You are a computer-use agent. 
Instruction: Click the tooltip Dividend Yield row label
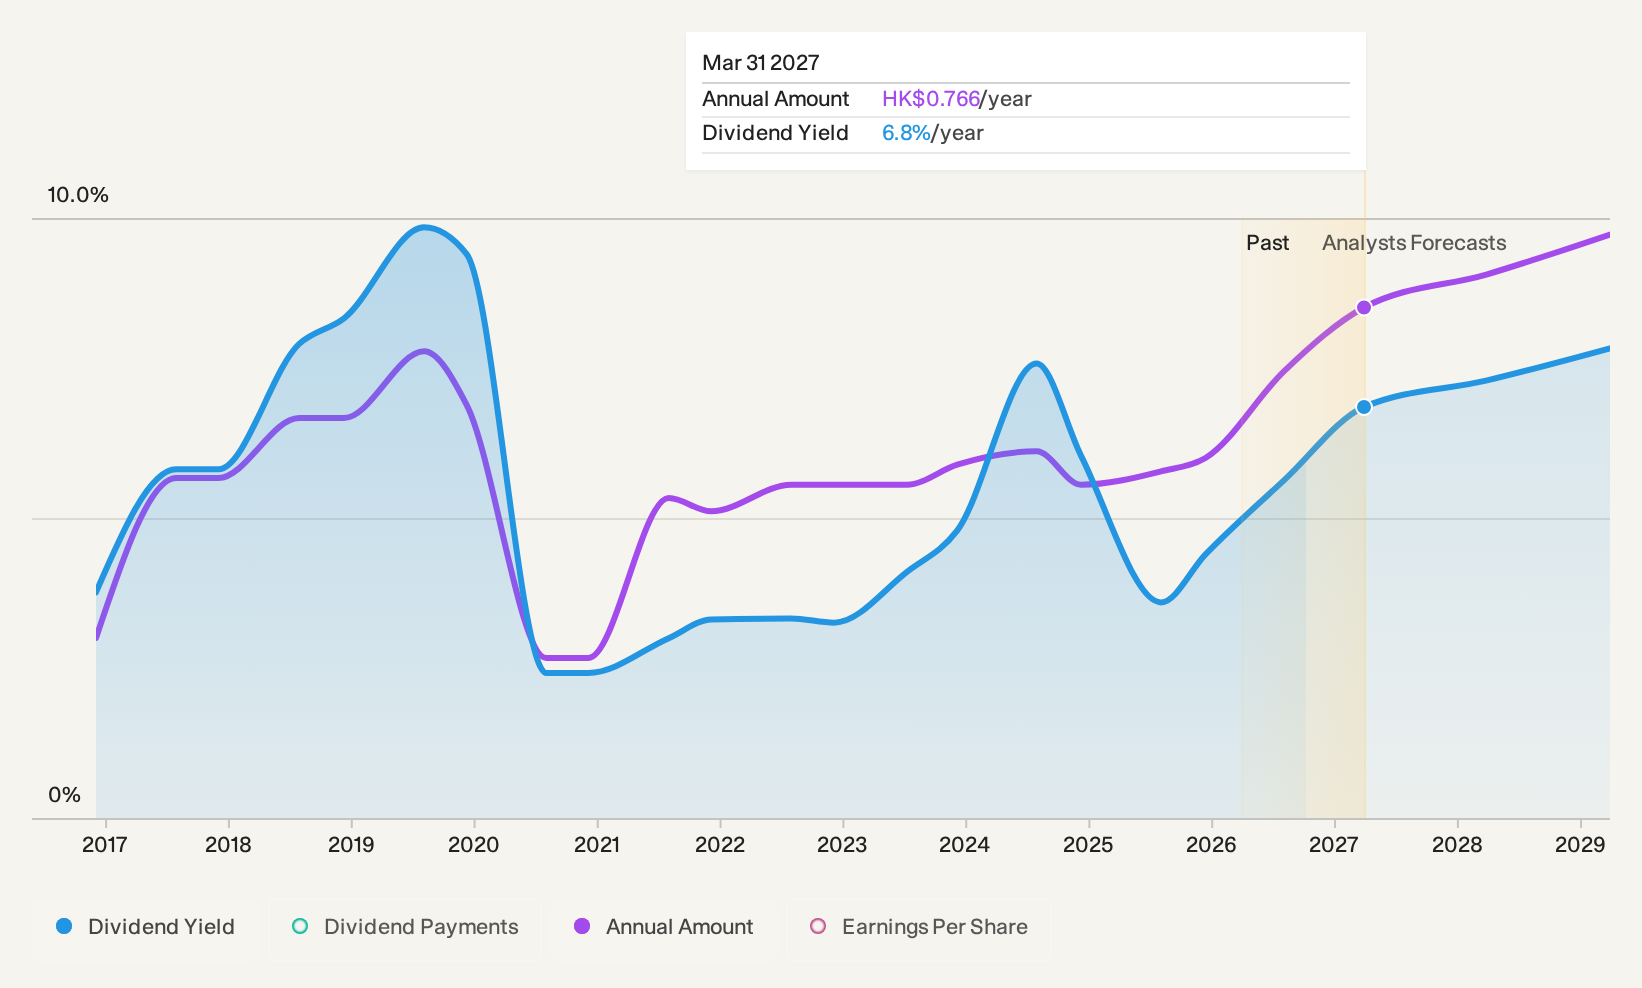[776, 133]
